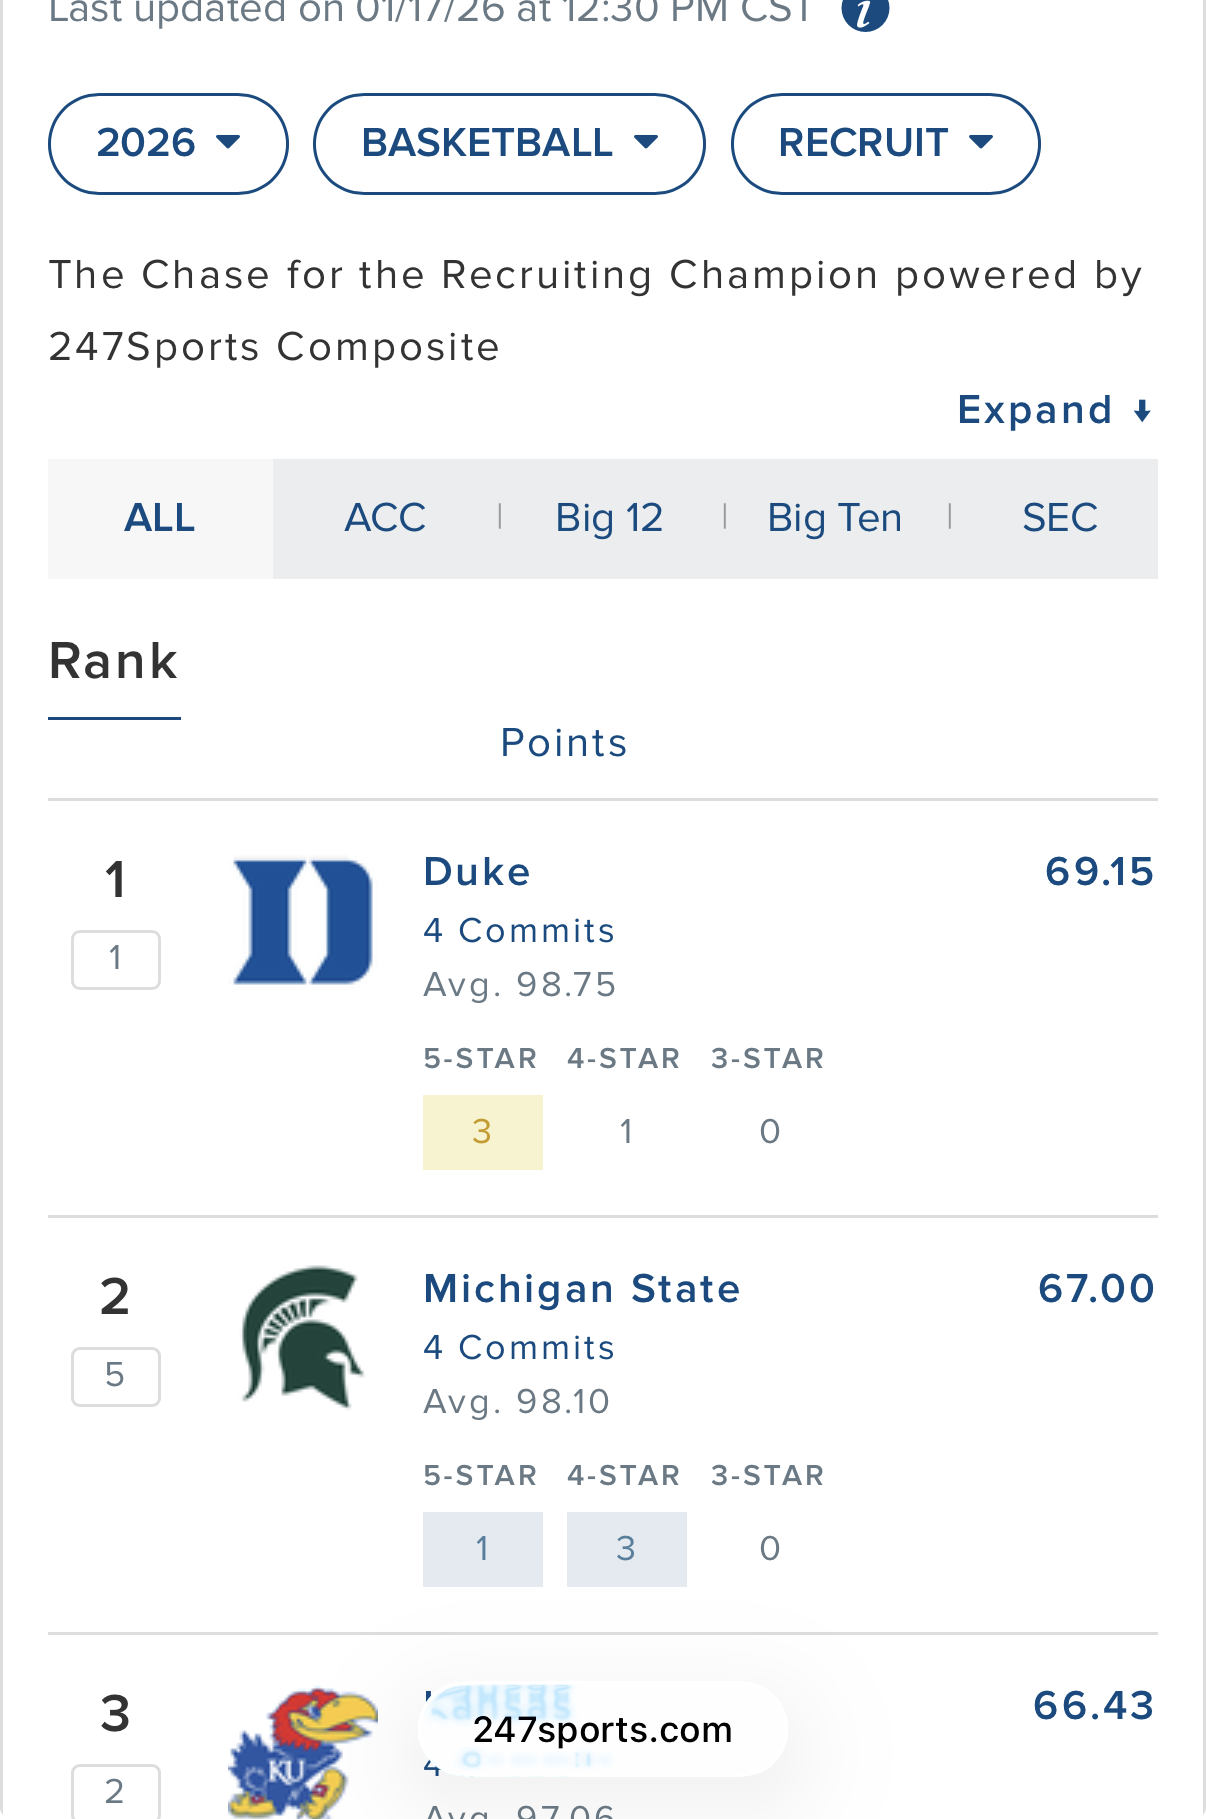Viewport: 1206px width, 1819px height.
Task: Sort by the Points column header
Action: pyautogui.click(x=563, y=743)
